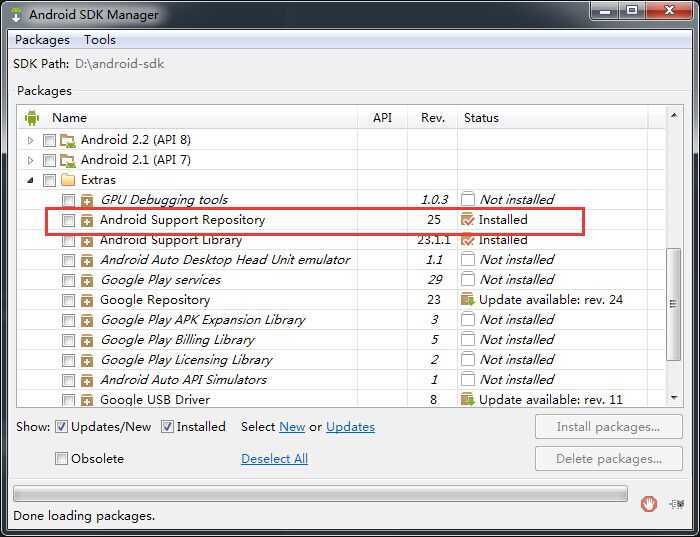Check the Google Play services checkbox
700x537 pixels.
point(68,280)
